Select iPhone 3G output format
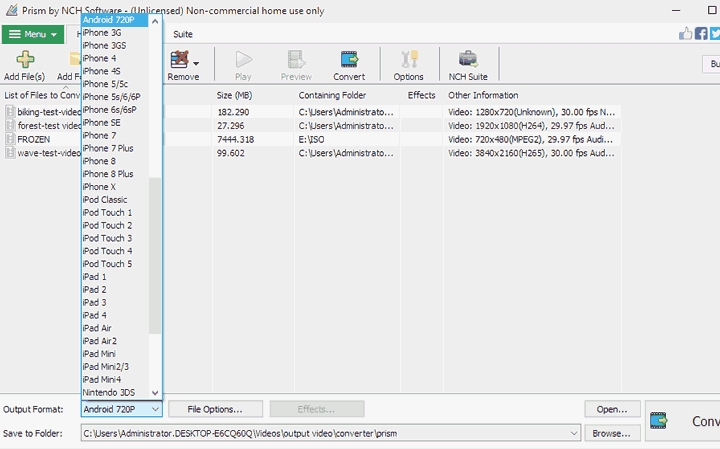Image resolution: width=720 pixels, height=449 pixels. click(x=115, y=33)
